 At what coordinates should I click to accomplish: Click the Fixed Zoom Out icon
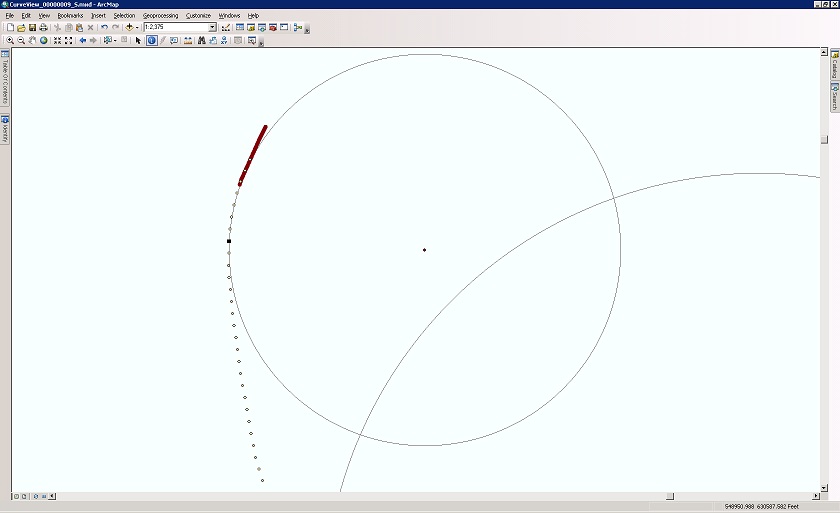[69, 40]
